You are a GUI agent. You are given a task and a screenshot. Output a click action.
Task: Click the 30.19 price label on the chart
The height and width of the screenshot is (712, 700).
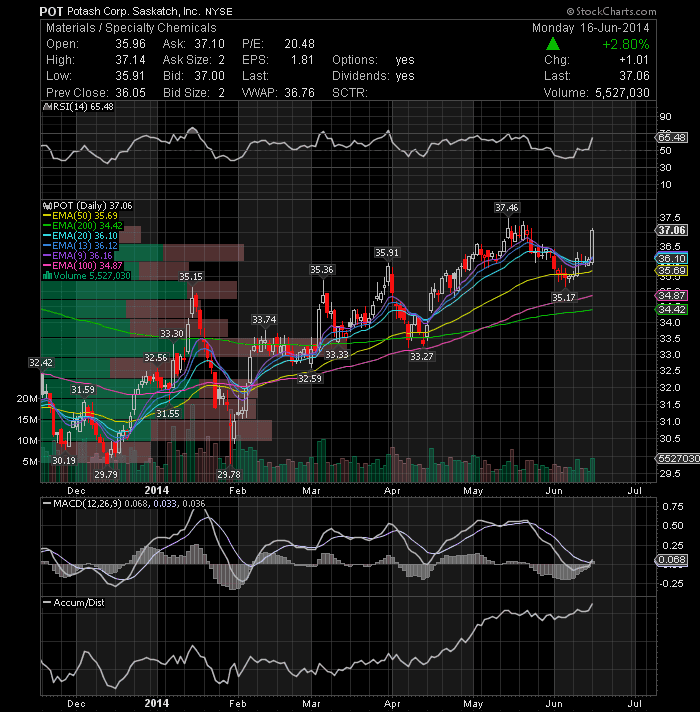tap(64, 460)
